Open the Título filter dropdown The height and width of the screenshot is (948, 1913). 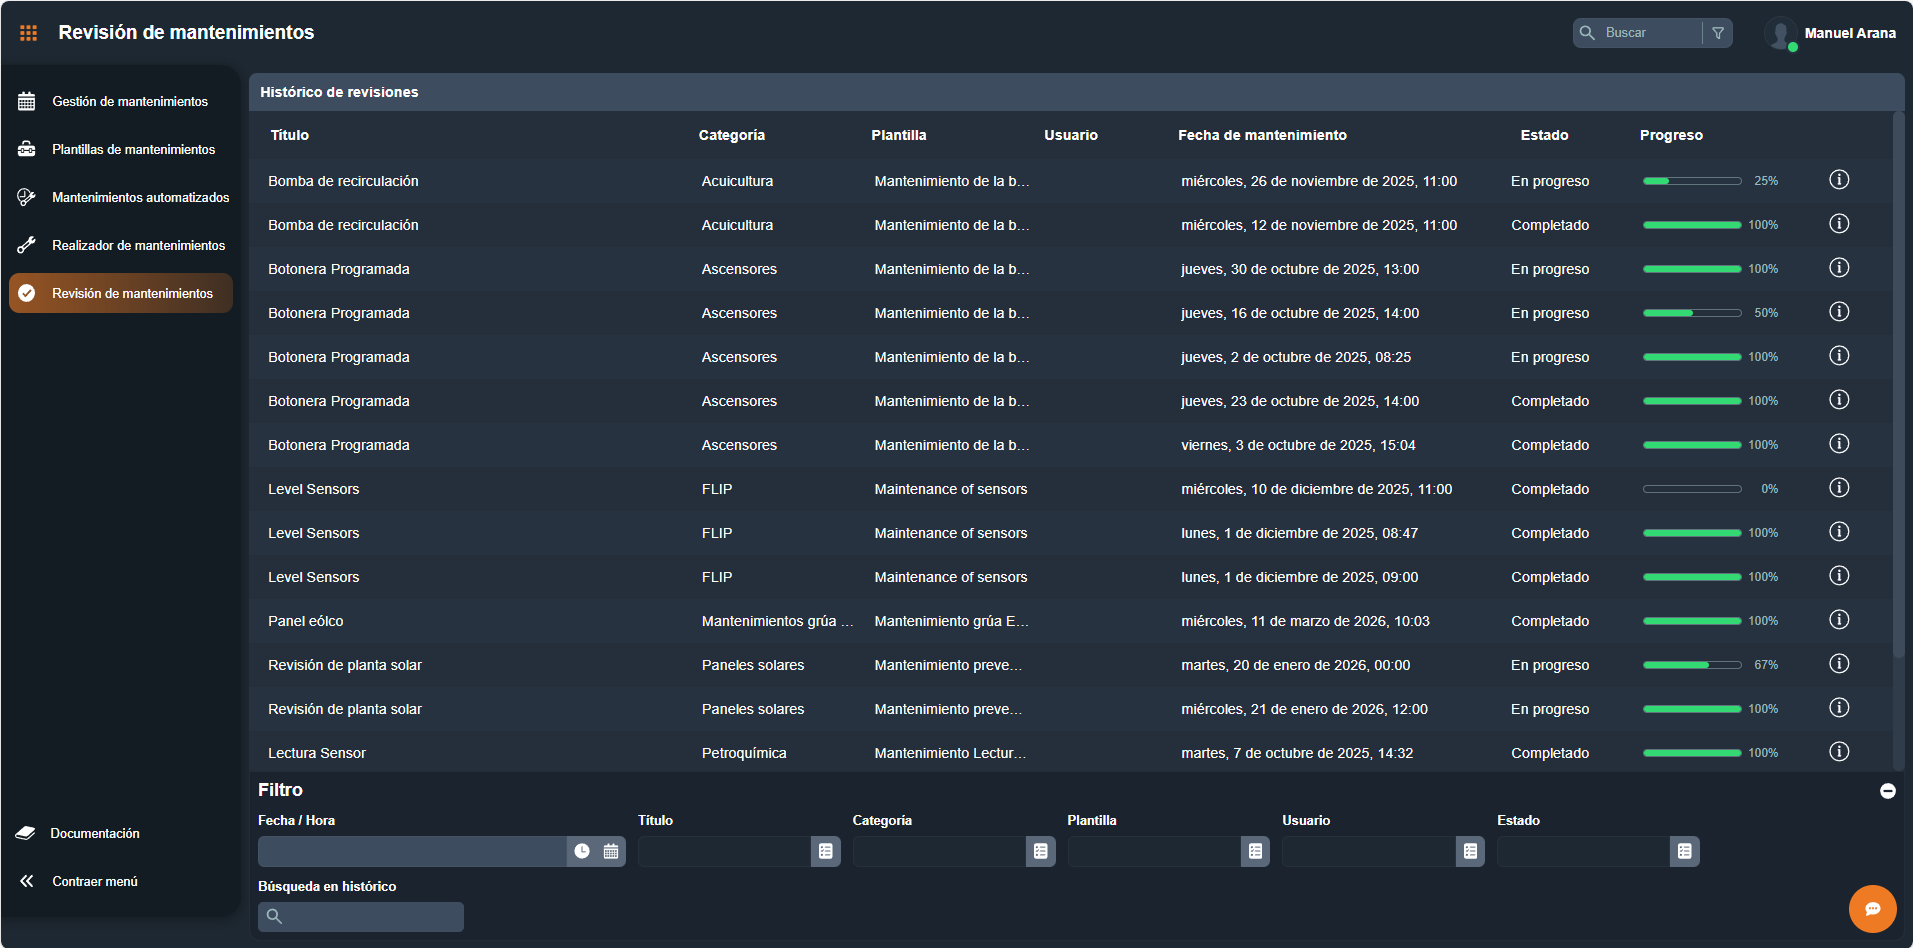tap(825, 851)
